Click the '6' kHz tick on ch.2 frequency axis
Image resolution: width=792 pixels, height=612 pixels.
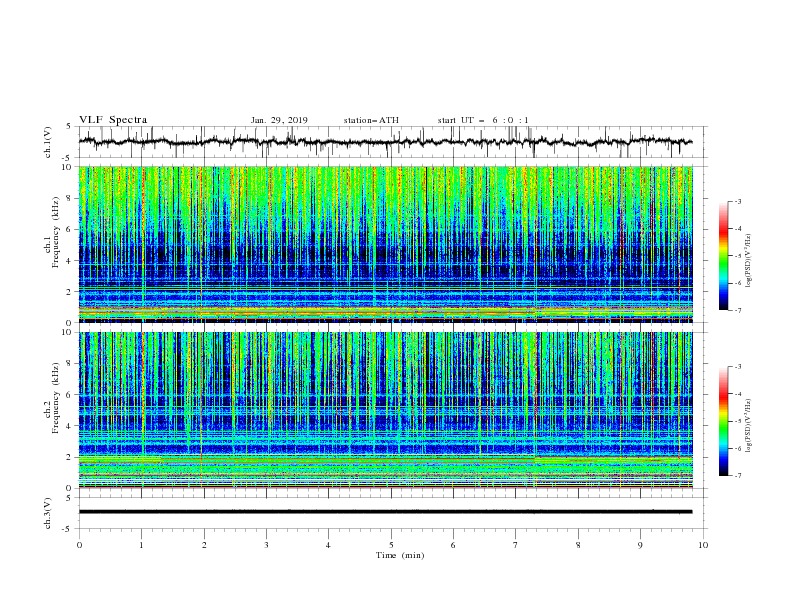tap(69, 395)
